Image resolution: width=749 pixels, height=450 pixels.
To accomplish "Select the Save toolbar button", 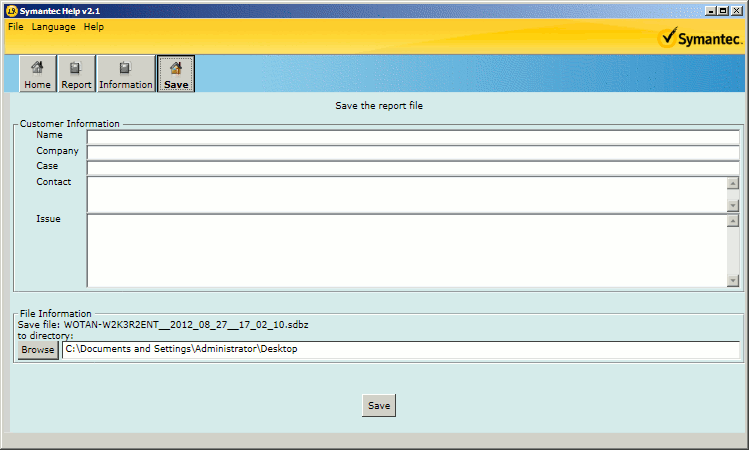I will click(176, 74).
